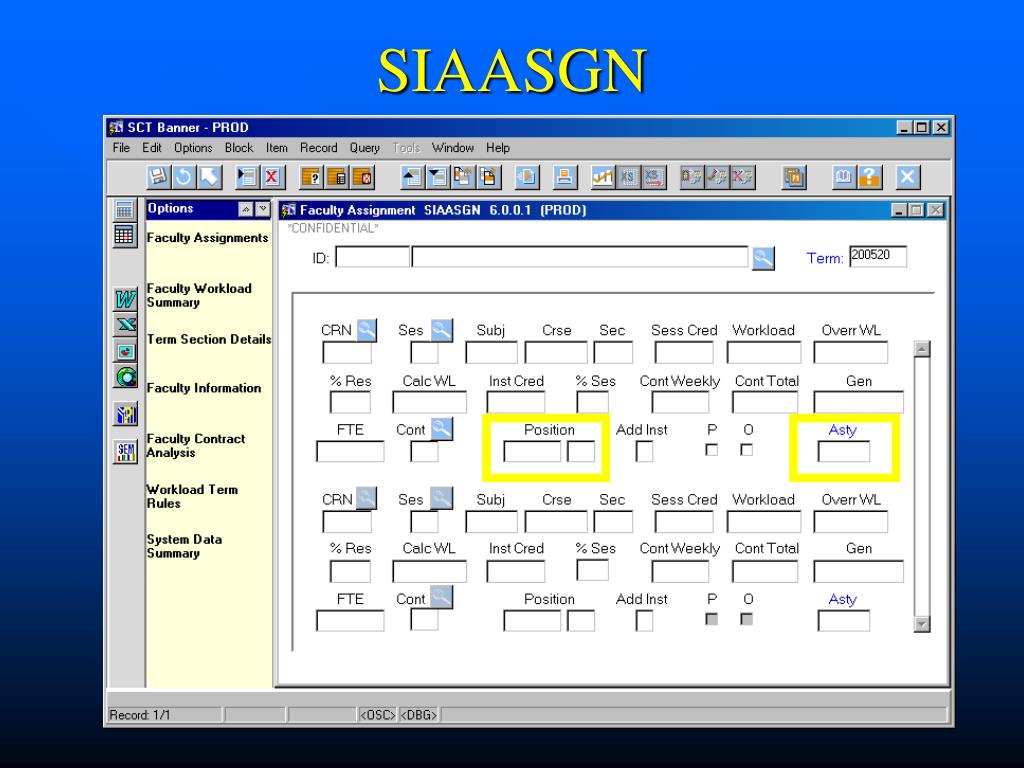Image resolution: width=1024 pixels, height=768 pixels.
Task: Toggle the second record's O checkbox
Action: tap(746, 618)
